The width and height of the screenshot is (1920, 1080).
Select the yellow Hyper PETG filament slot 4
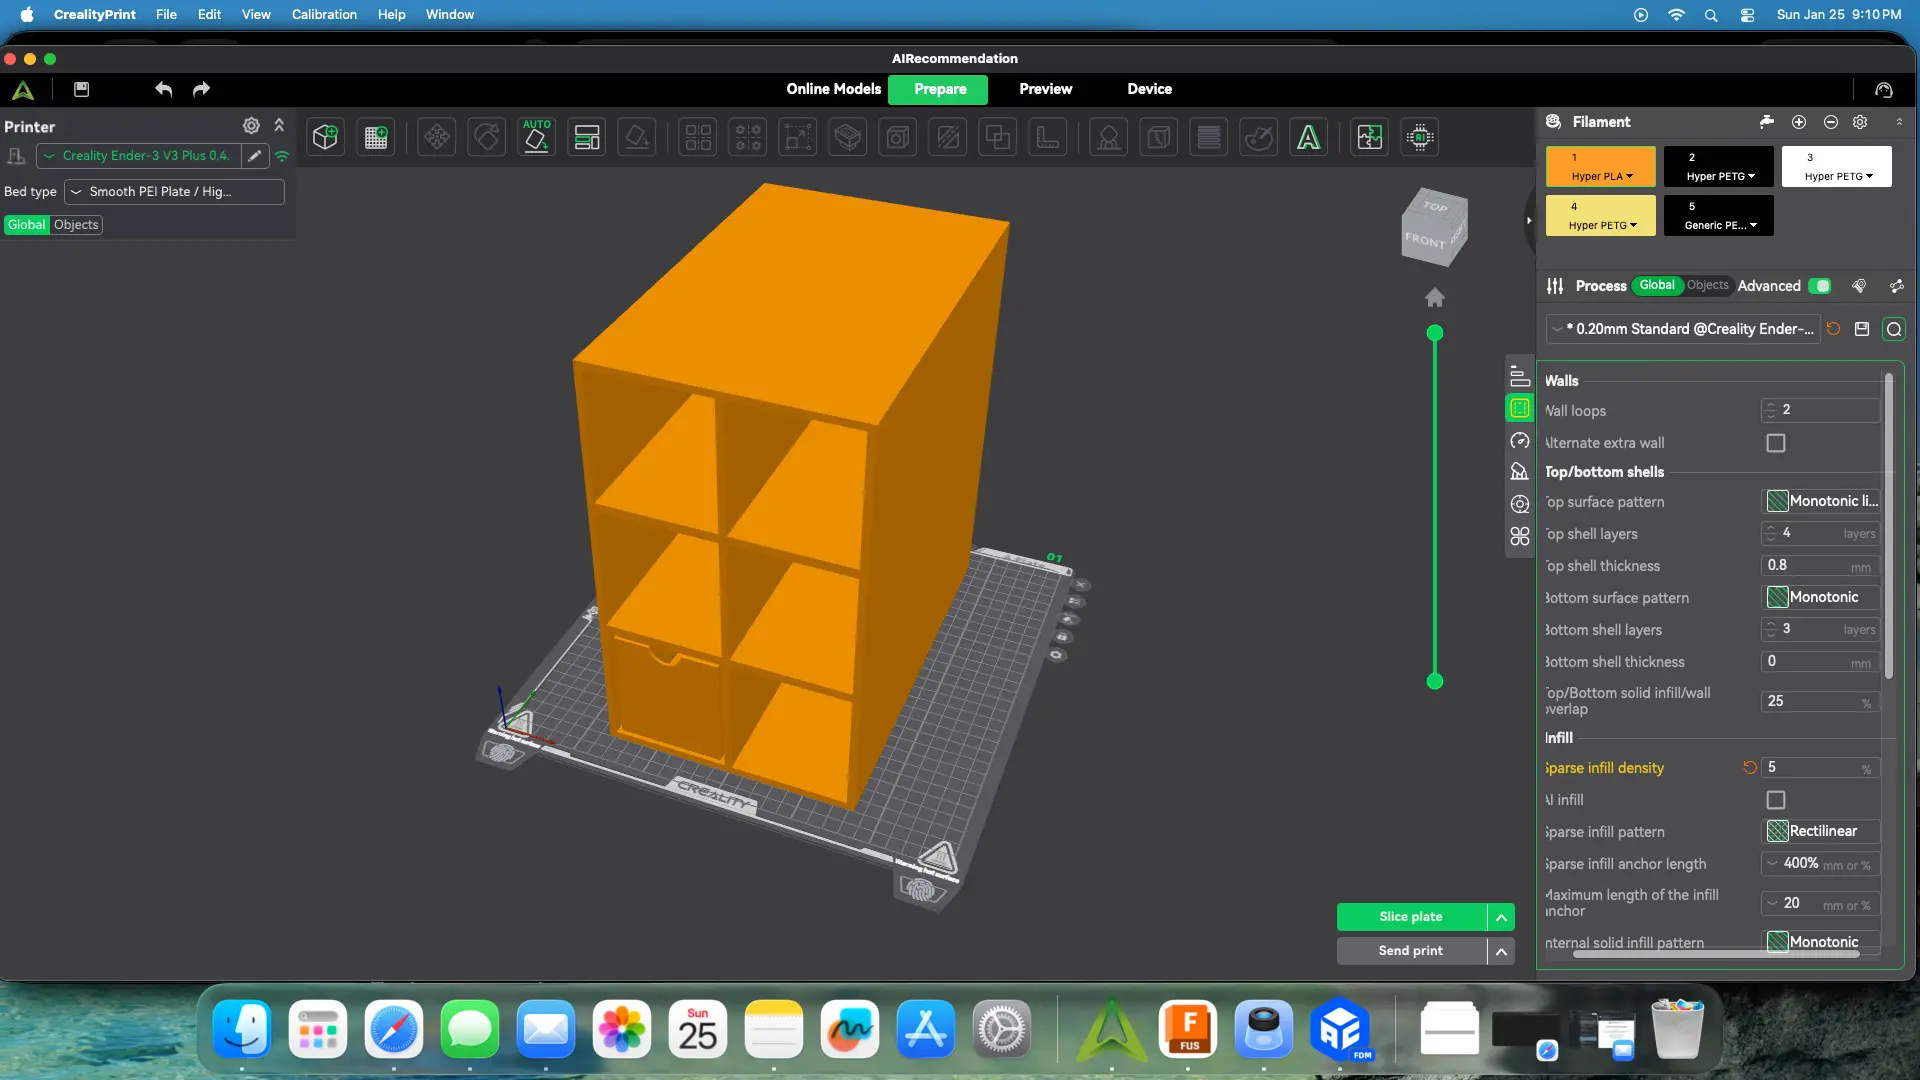1601,216
